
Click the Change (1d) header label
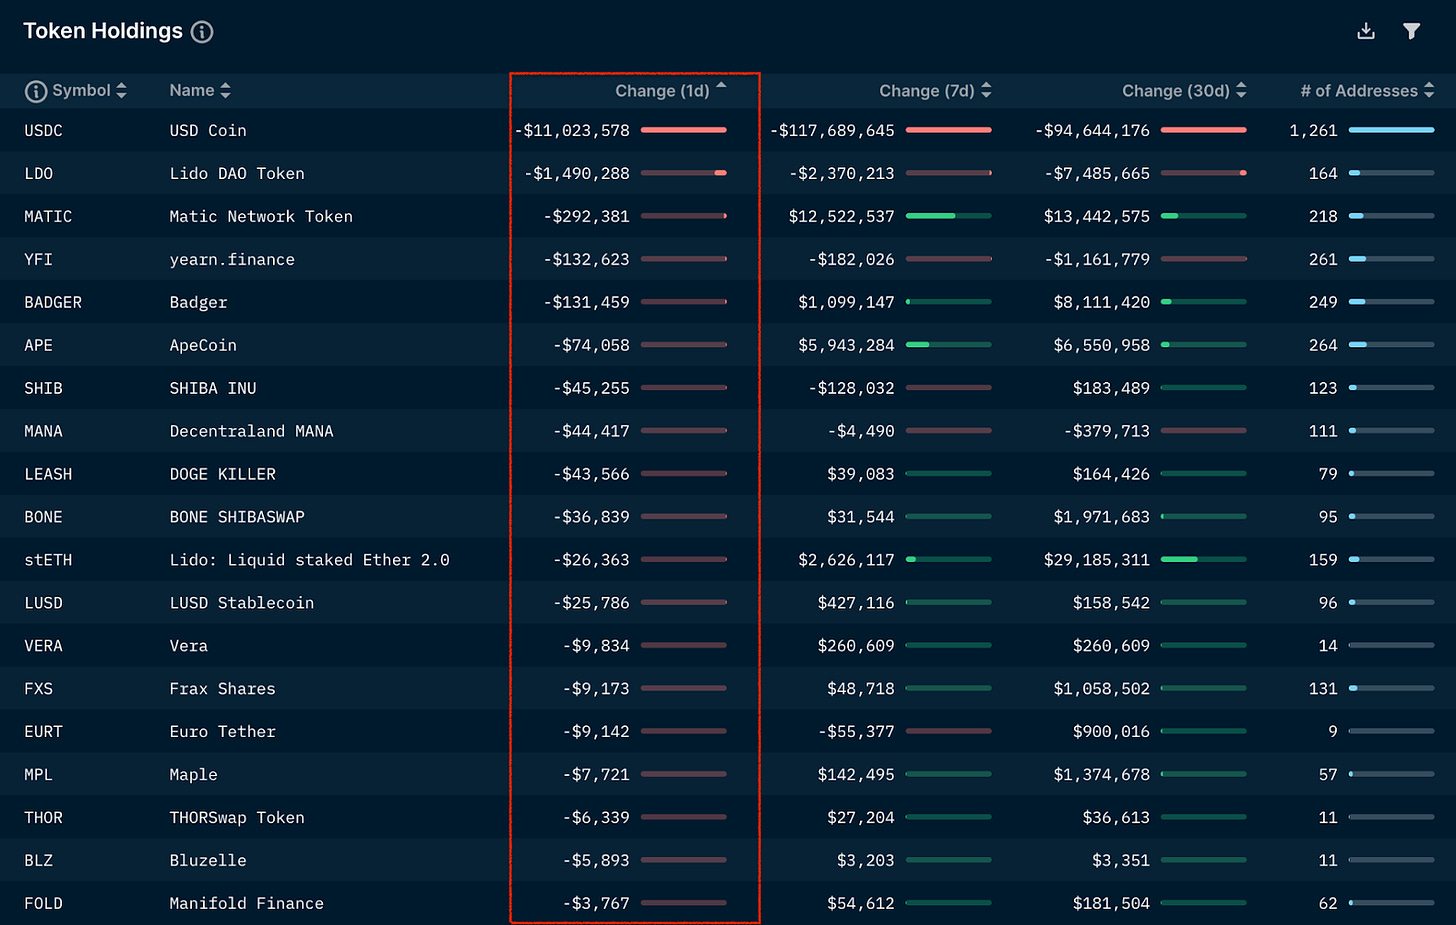click(662, 91)
